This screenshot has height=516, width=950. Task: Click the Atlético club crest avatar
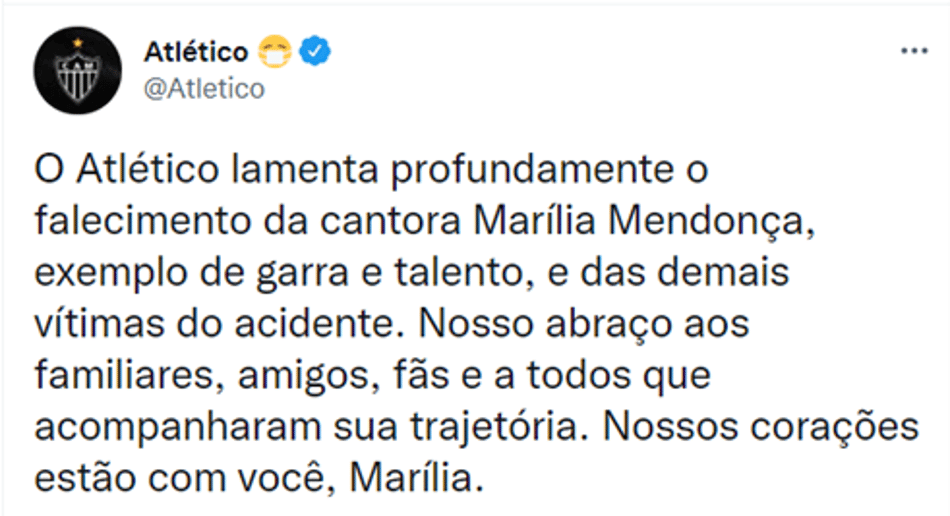click(78, 70)
